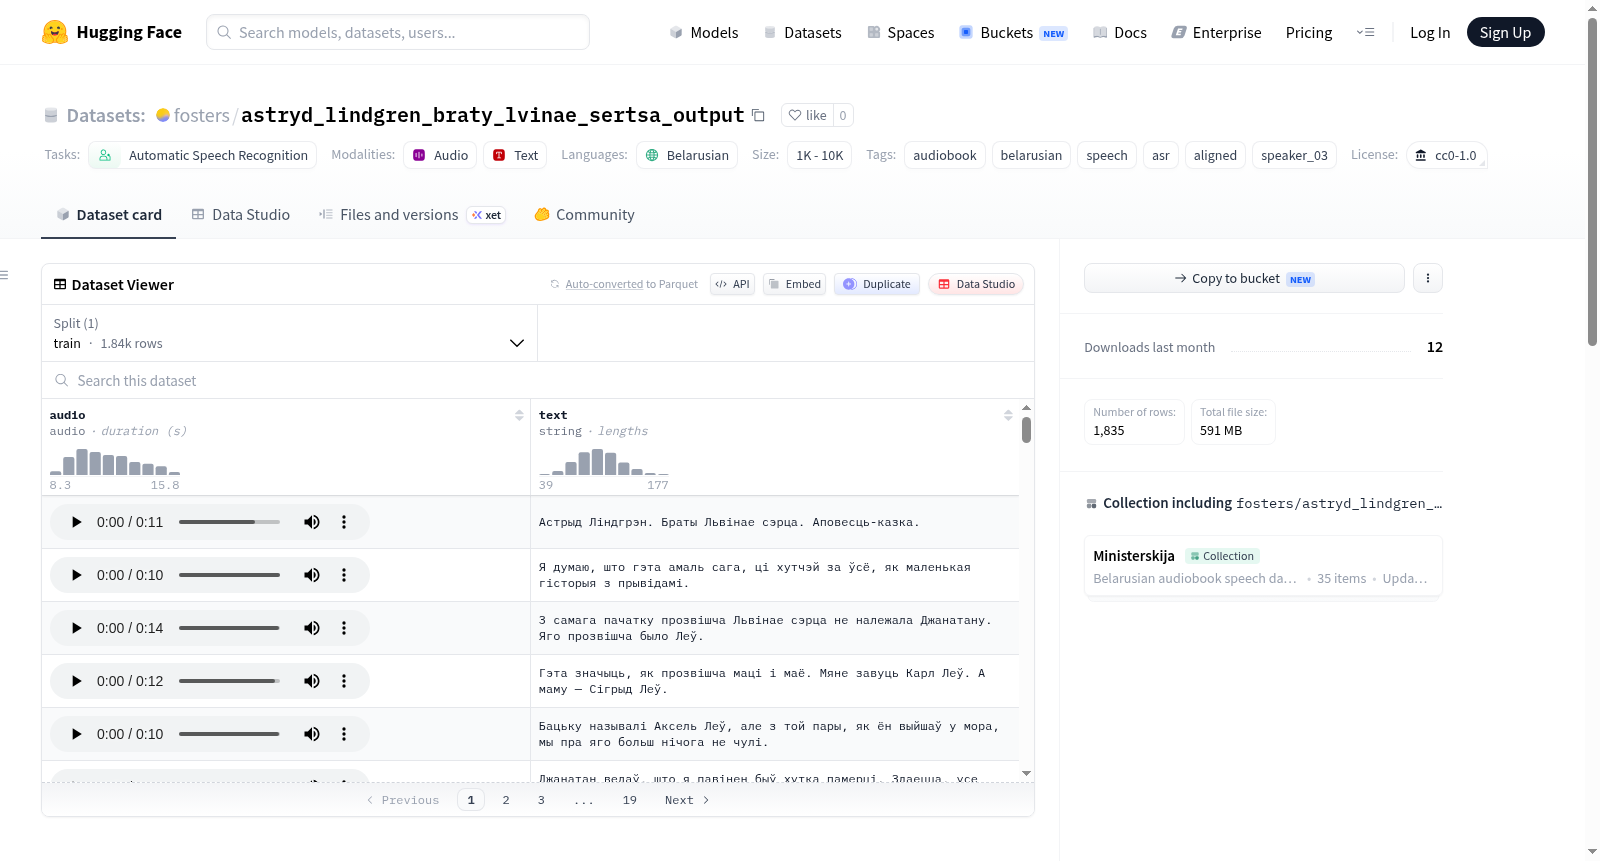
Task: Click the Hugging Face logo
Action: coord(55,32)
